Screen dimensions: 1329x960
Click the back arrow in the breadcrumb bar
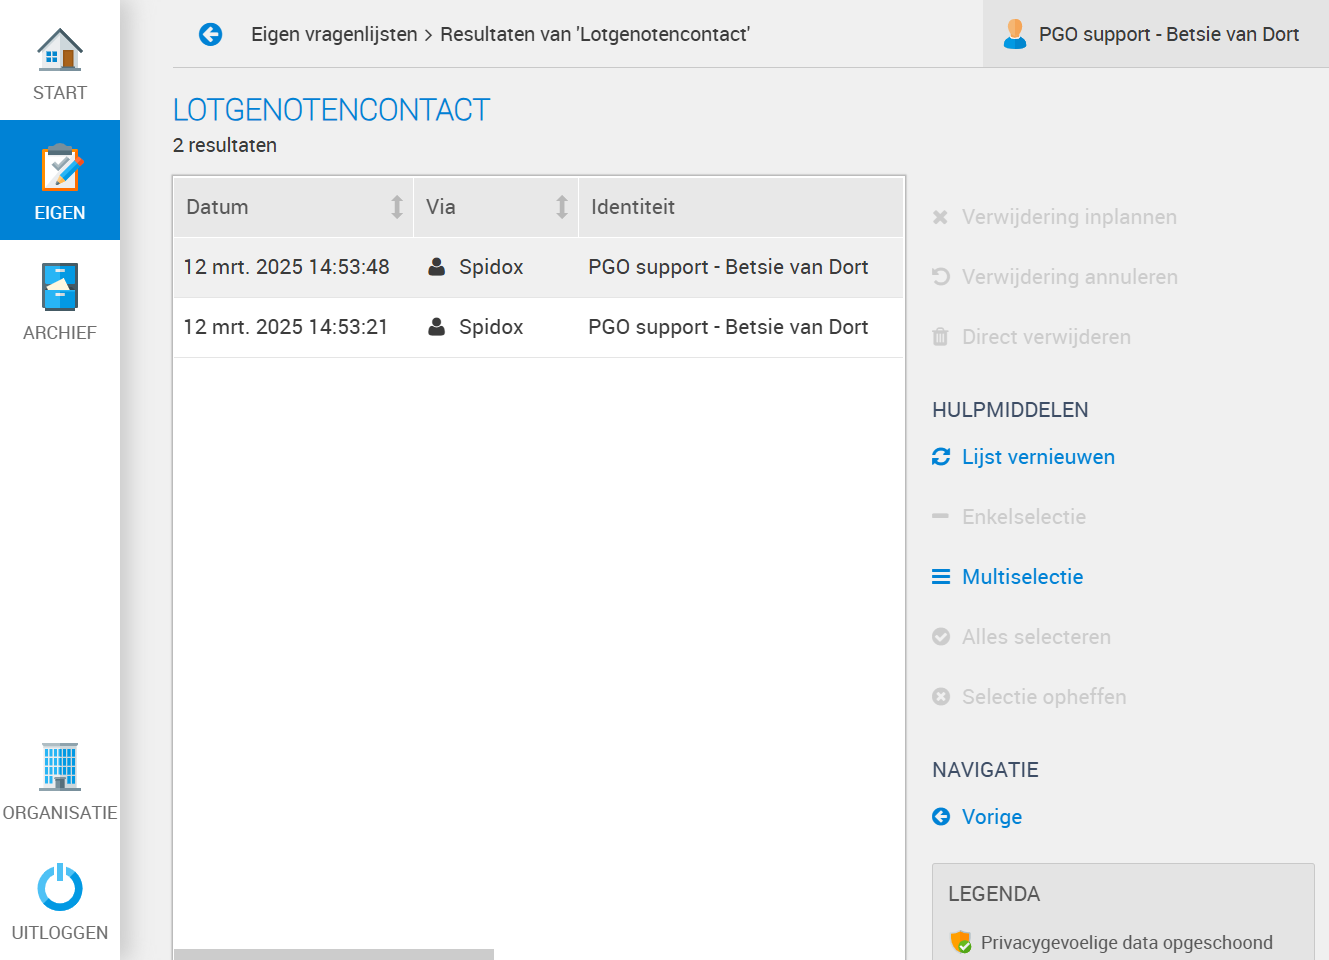210,35
